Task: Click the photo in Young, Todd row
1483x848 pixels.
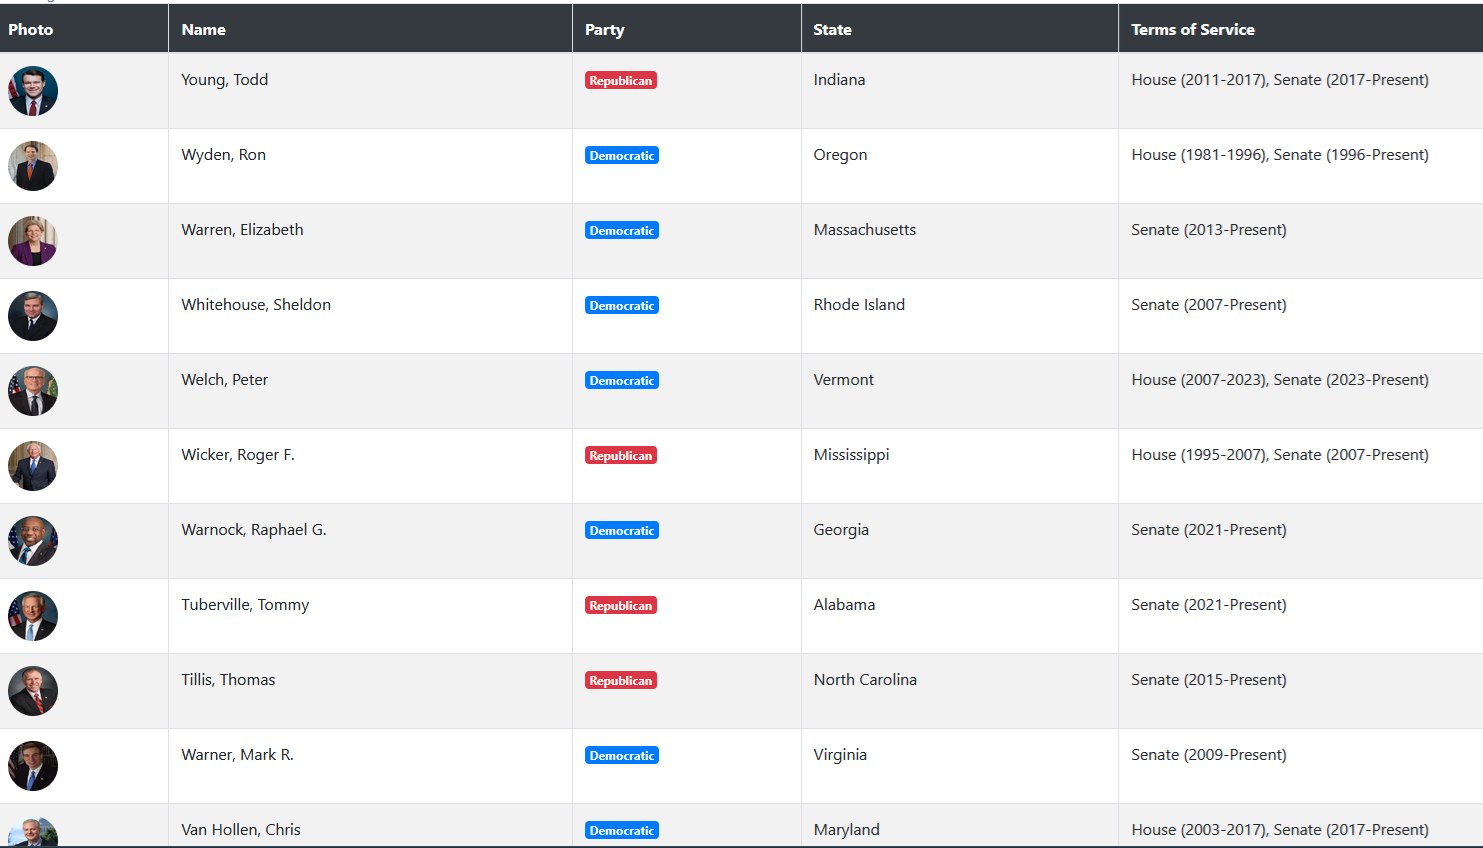Action: click(33, 91)
